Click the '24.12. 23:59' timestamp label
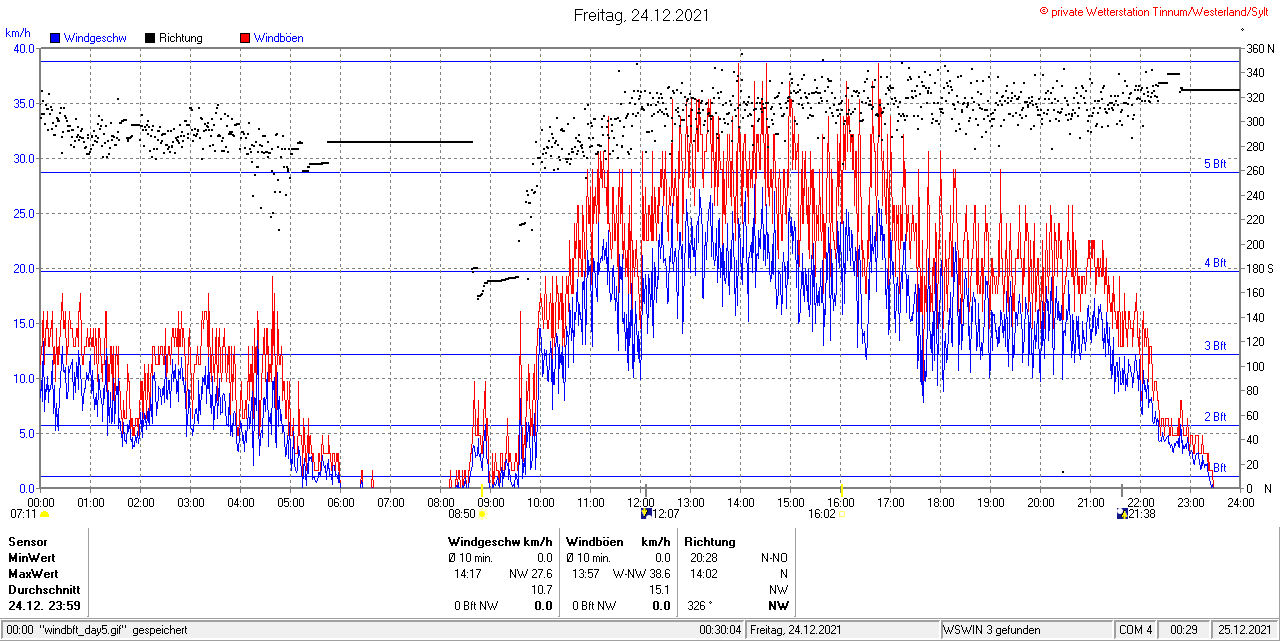Viewport: 1280px width, 641px height. (45, 606)
